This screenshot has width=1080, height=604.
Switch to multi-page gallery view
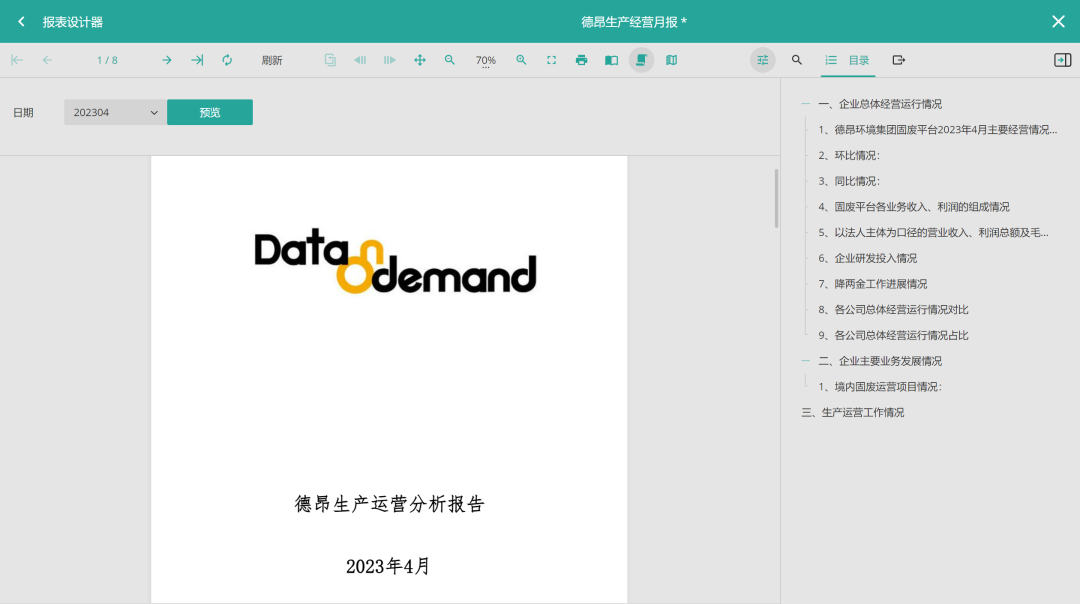pyautogui.click(x=672, y=61)
